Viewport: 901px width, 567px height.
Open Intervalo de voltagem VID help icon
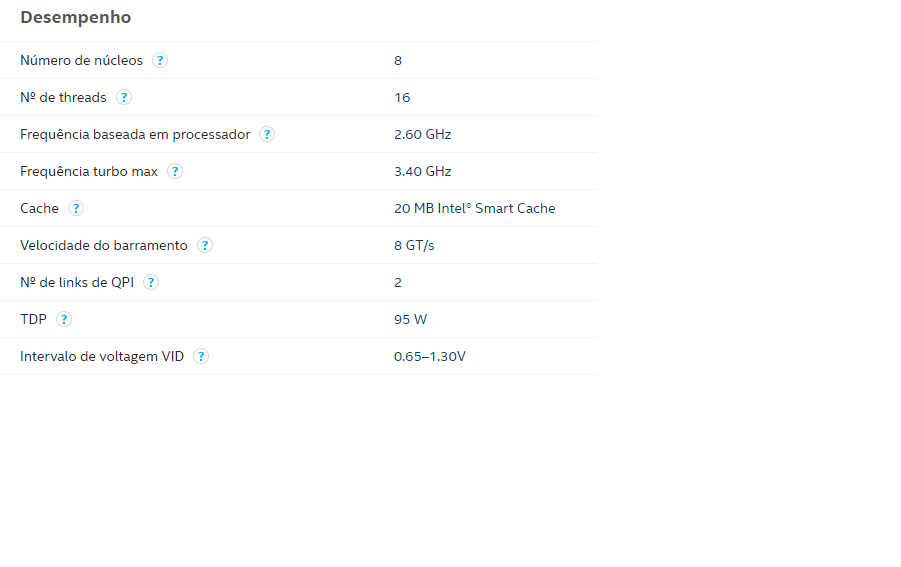[x=201, y=356]
